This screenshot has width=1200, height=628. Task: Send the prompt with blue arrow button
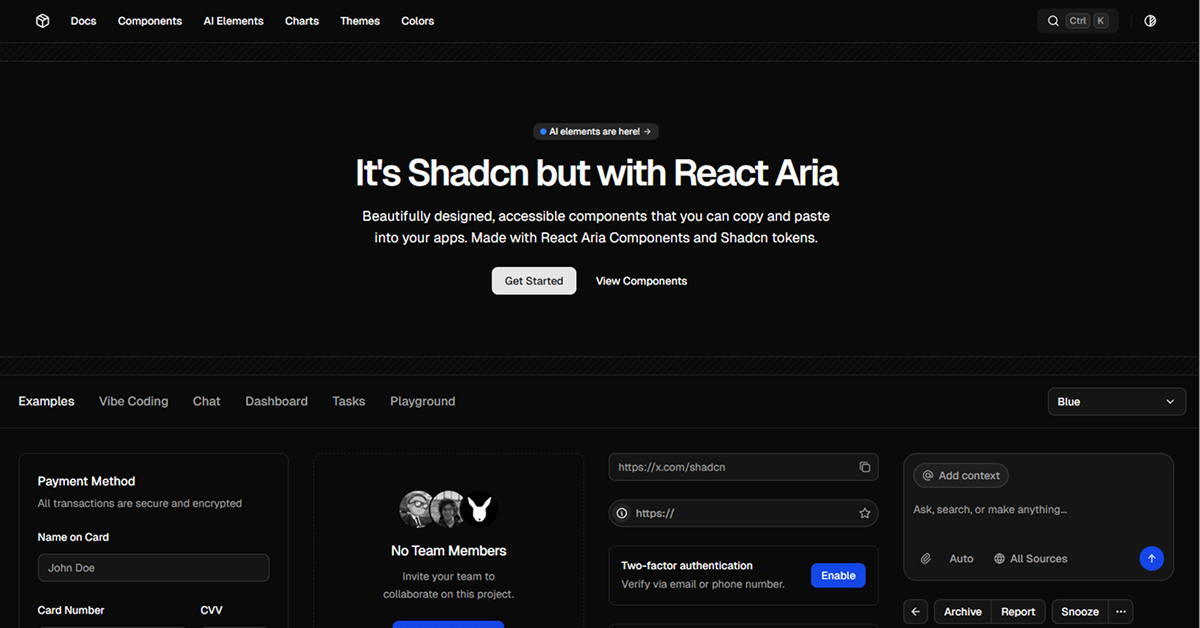1151,559
